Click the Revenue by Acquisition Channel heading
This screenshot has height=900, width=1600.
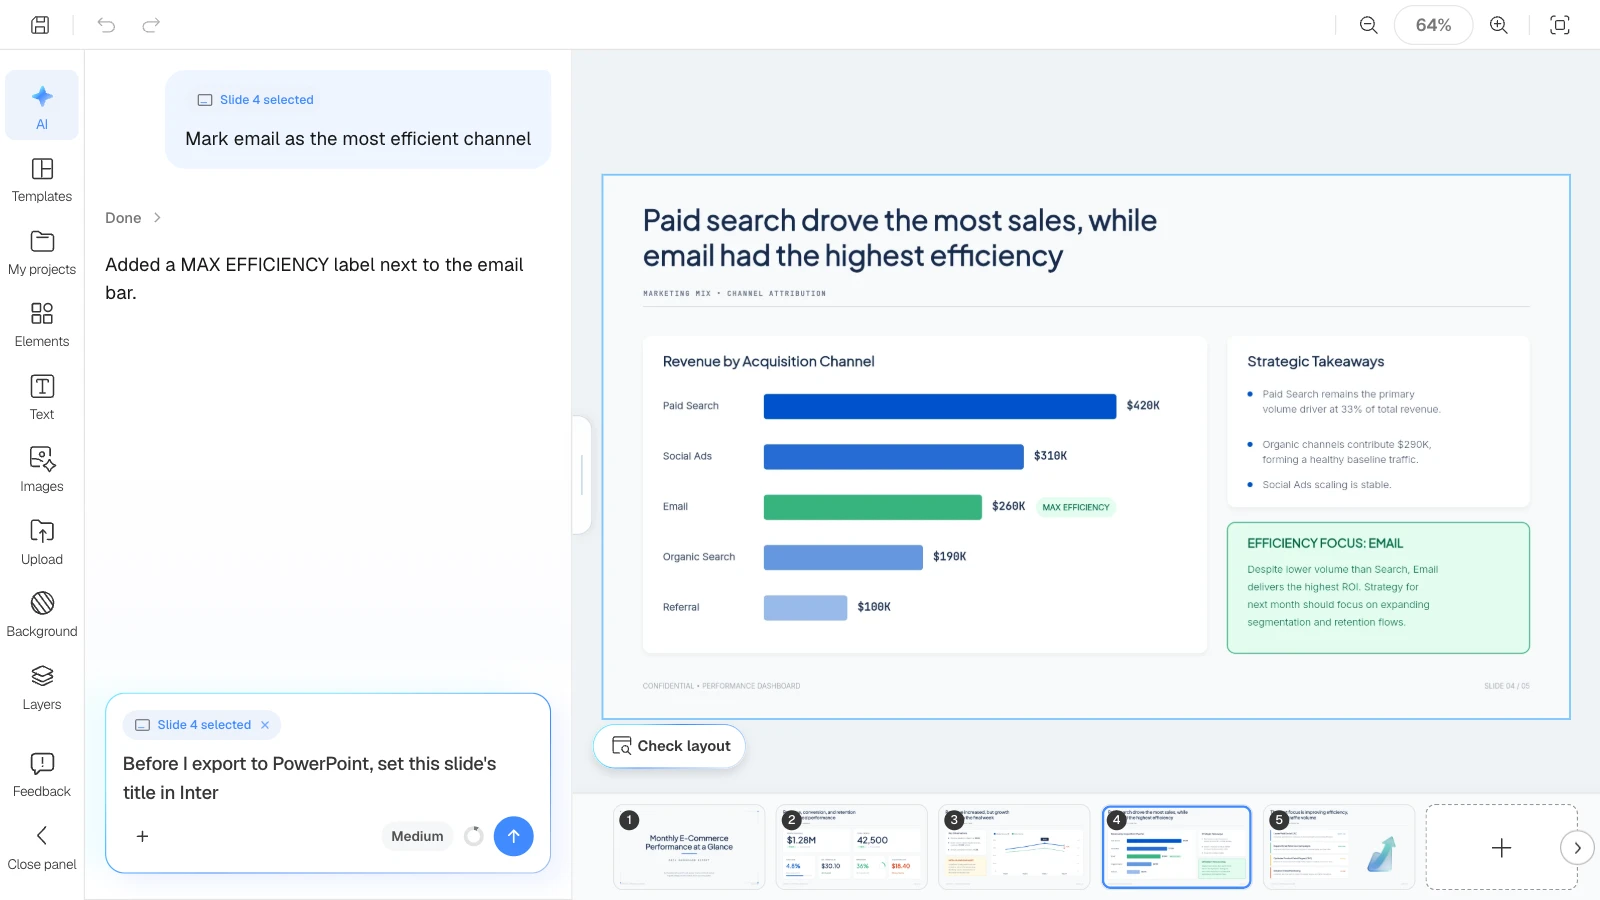pyautogui.click(x=768, y=361)
